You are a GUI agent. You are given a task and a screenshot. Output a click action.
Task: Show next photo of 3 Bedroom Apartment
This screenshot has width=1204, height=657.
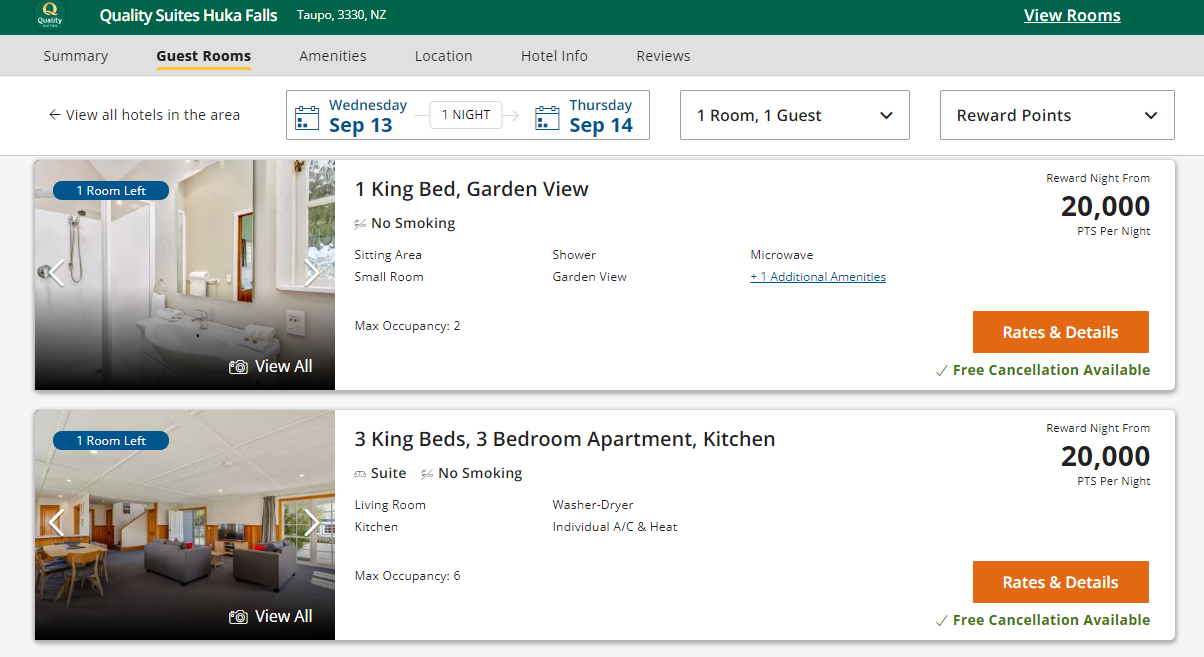pyautogui.click(x=312, y=522)
